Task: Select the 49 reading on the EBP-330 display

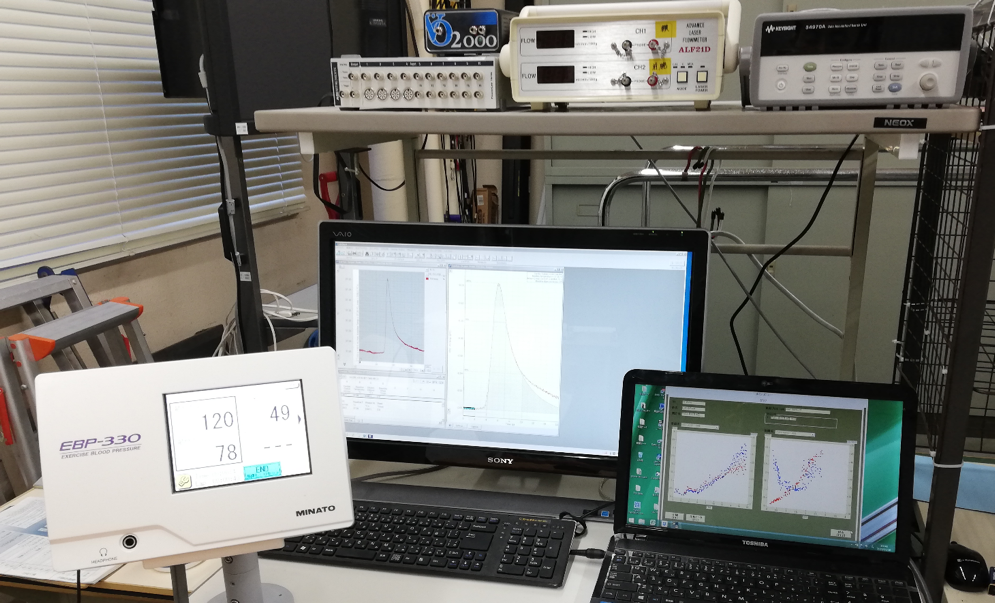Action: [x=279, y=414]
